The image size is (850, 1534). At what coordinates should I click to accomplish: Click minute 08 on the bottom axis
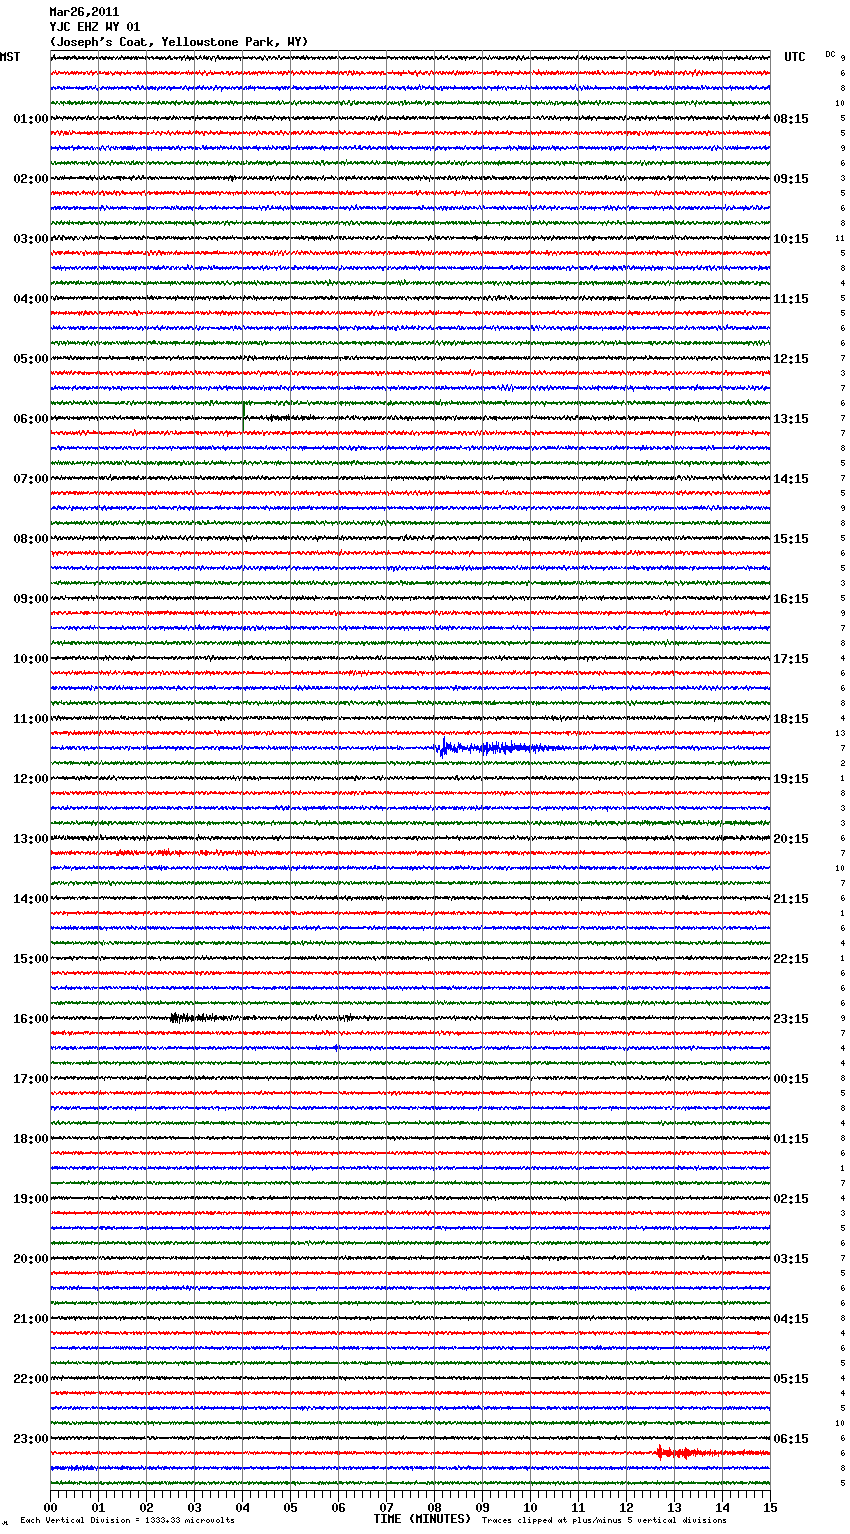[x=434, y=1507]
